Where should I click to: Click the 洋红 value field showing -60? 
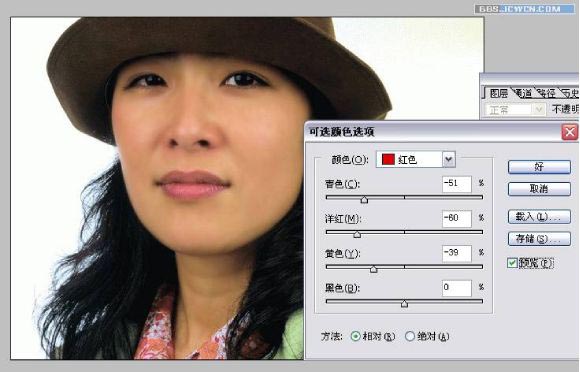pos(457,219)
